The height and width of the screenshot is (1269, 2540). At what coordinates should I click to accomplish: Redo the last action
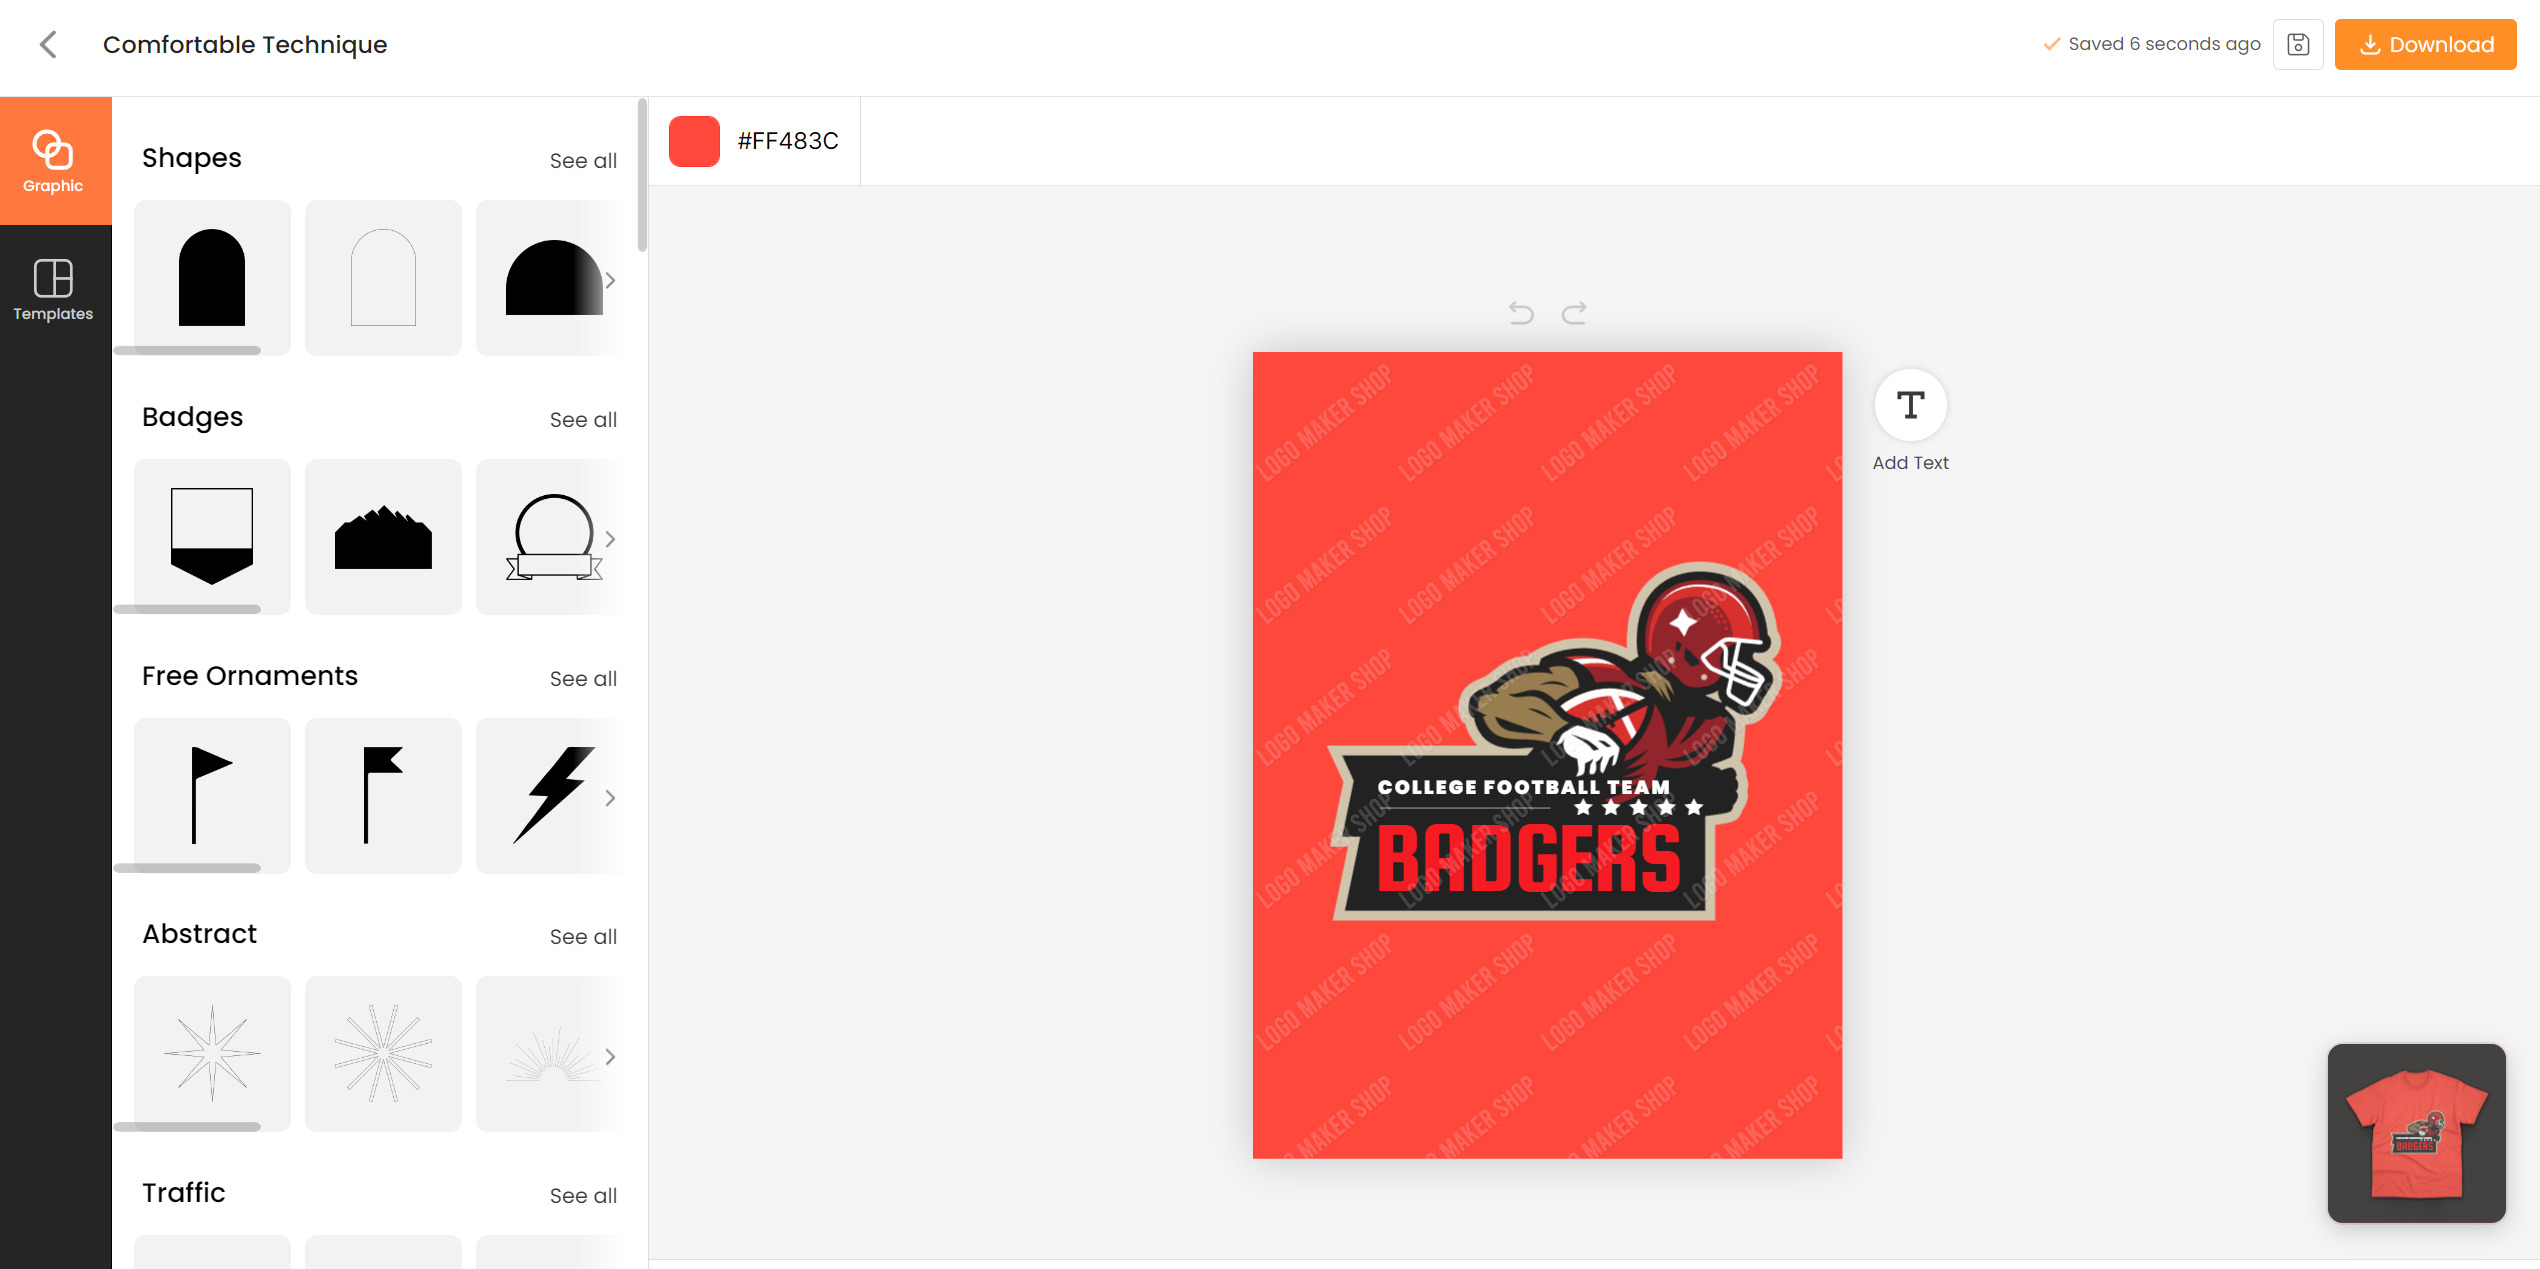pyautogui.click(x=1573, y=312)
